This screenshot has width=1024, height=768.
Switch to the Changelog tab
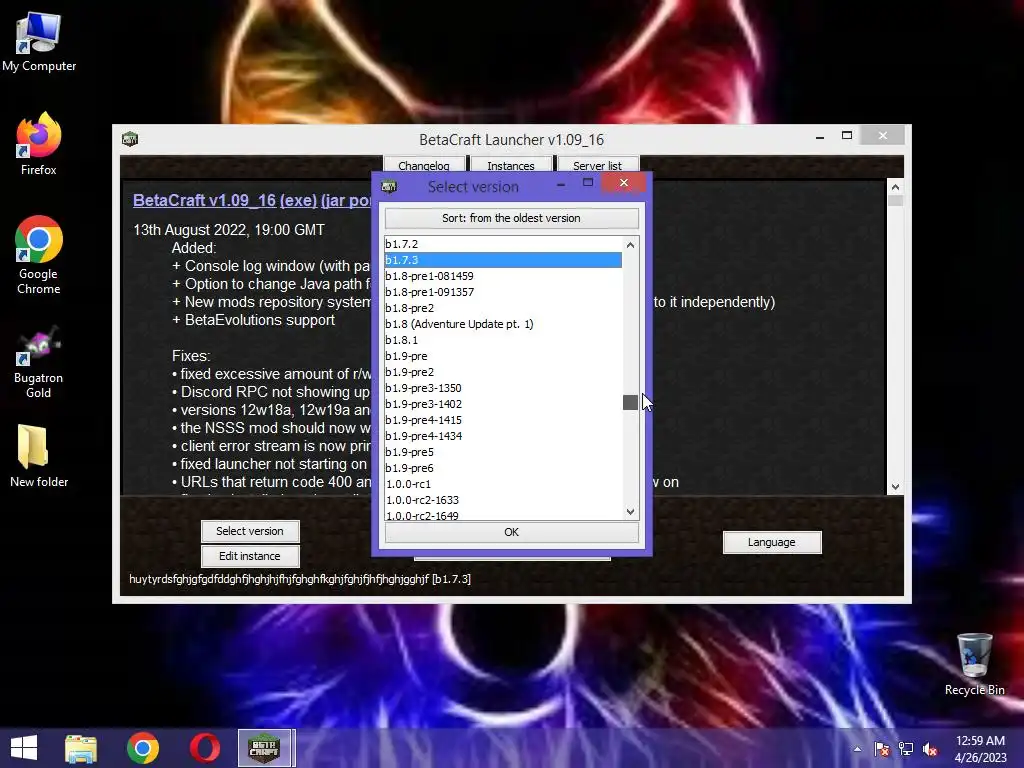(x=424, y=165)
